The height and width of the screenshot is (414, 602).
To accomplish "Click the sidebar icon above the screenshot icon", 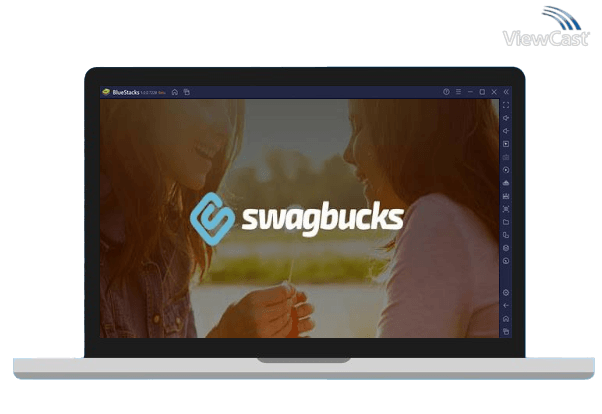I will 506,196.
